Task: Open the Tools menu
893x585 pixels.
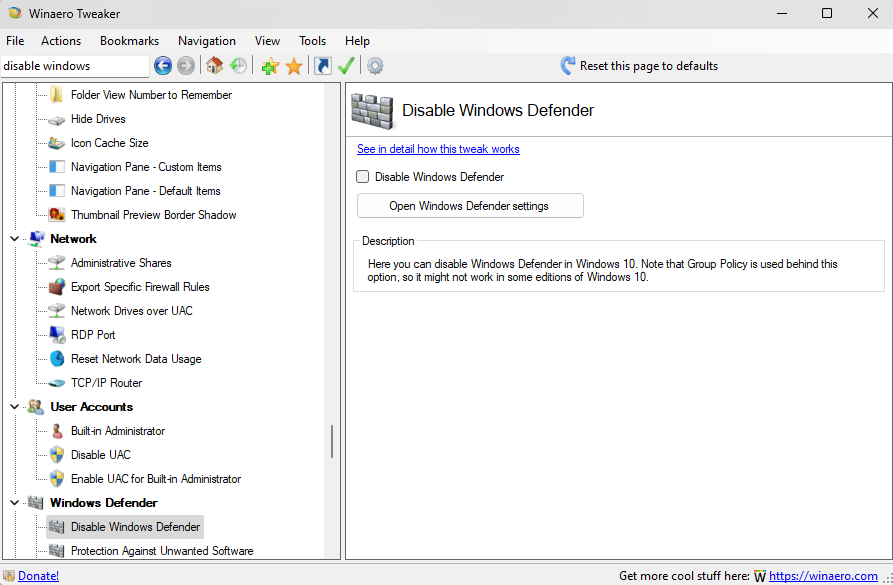Action: point(312,41)
